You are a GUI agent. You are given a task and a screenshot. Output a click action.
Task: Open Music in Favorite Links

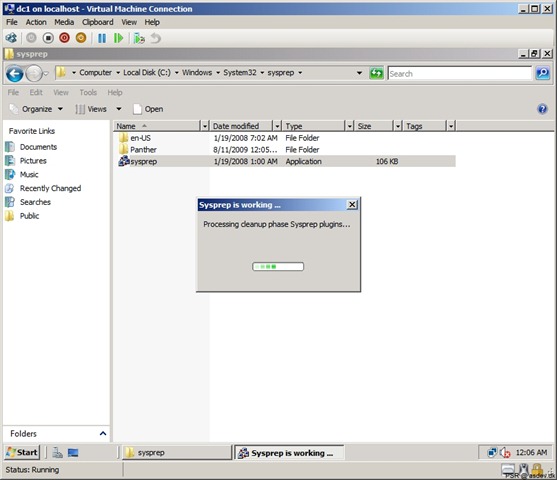click(29, 174)
